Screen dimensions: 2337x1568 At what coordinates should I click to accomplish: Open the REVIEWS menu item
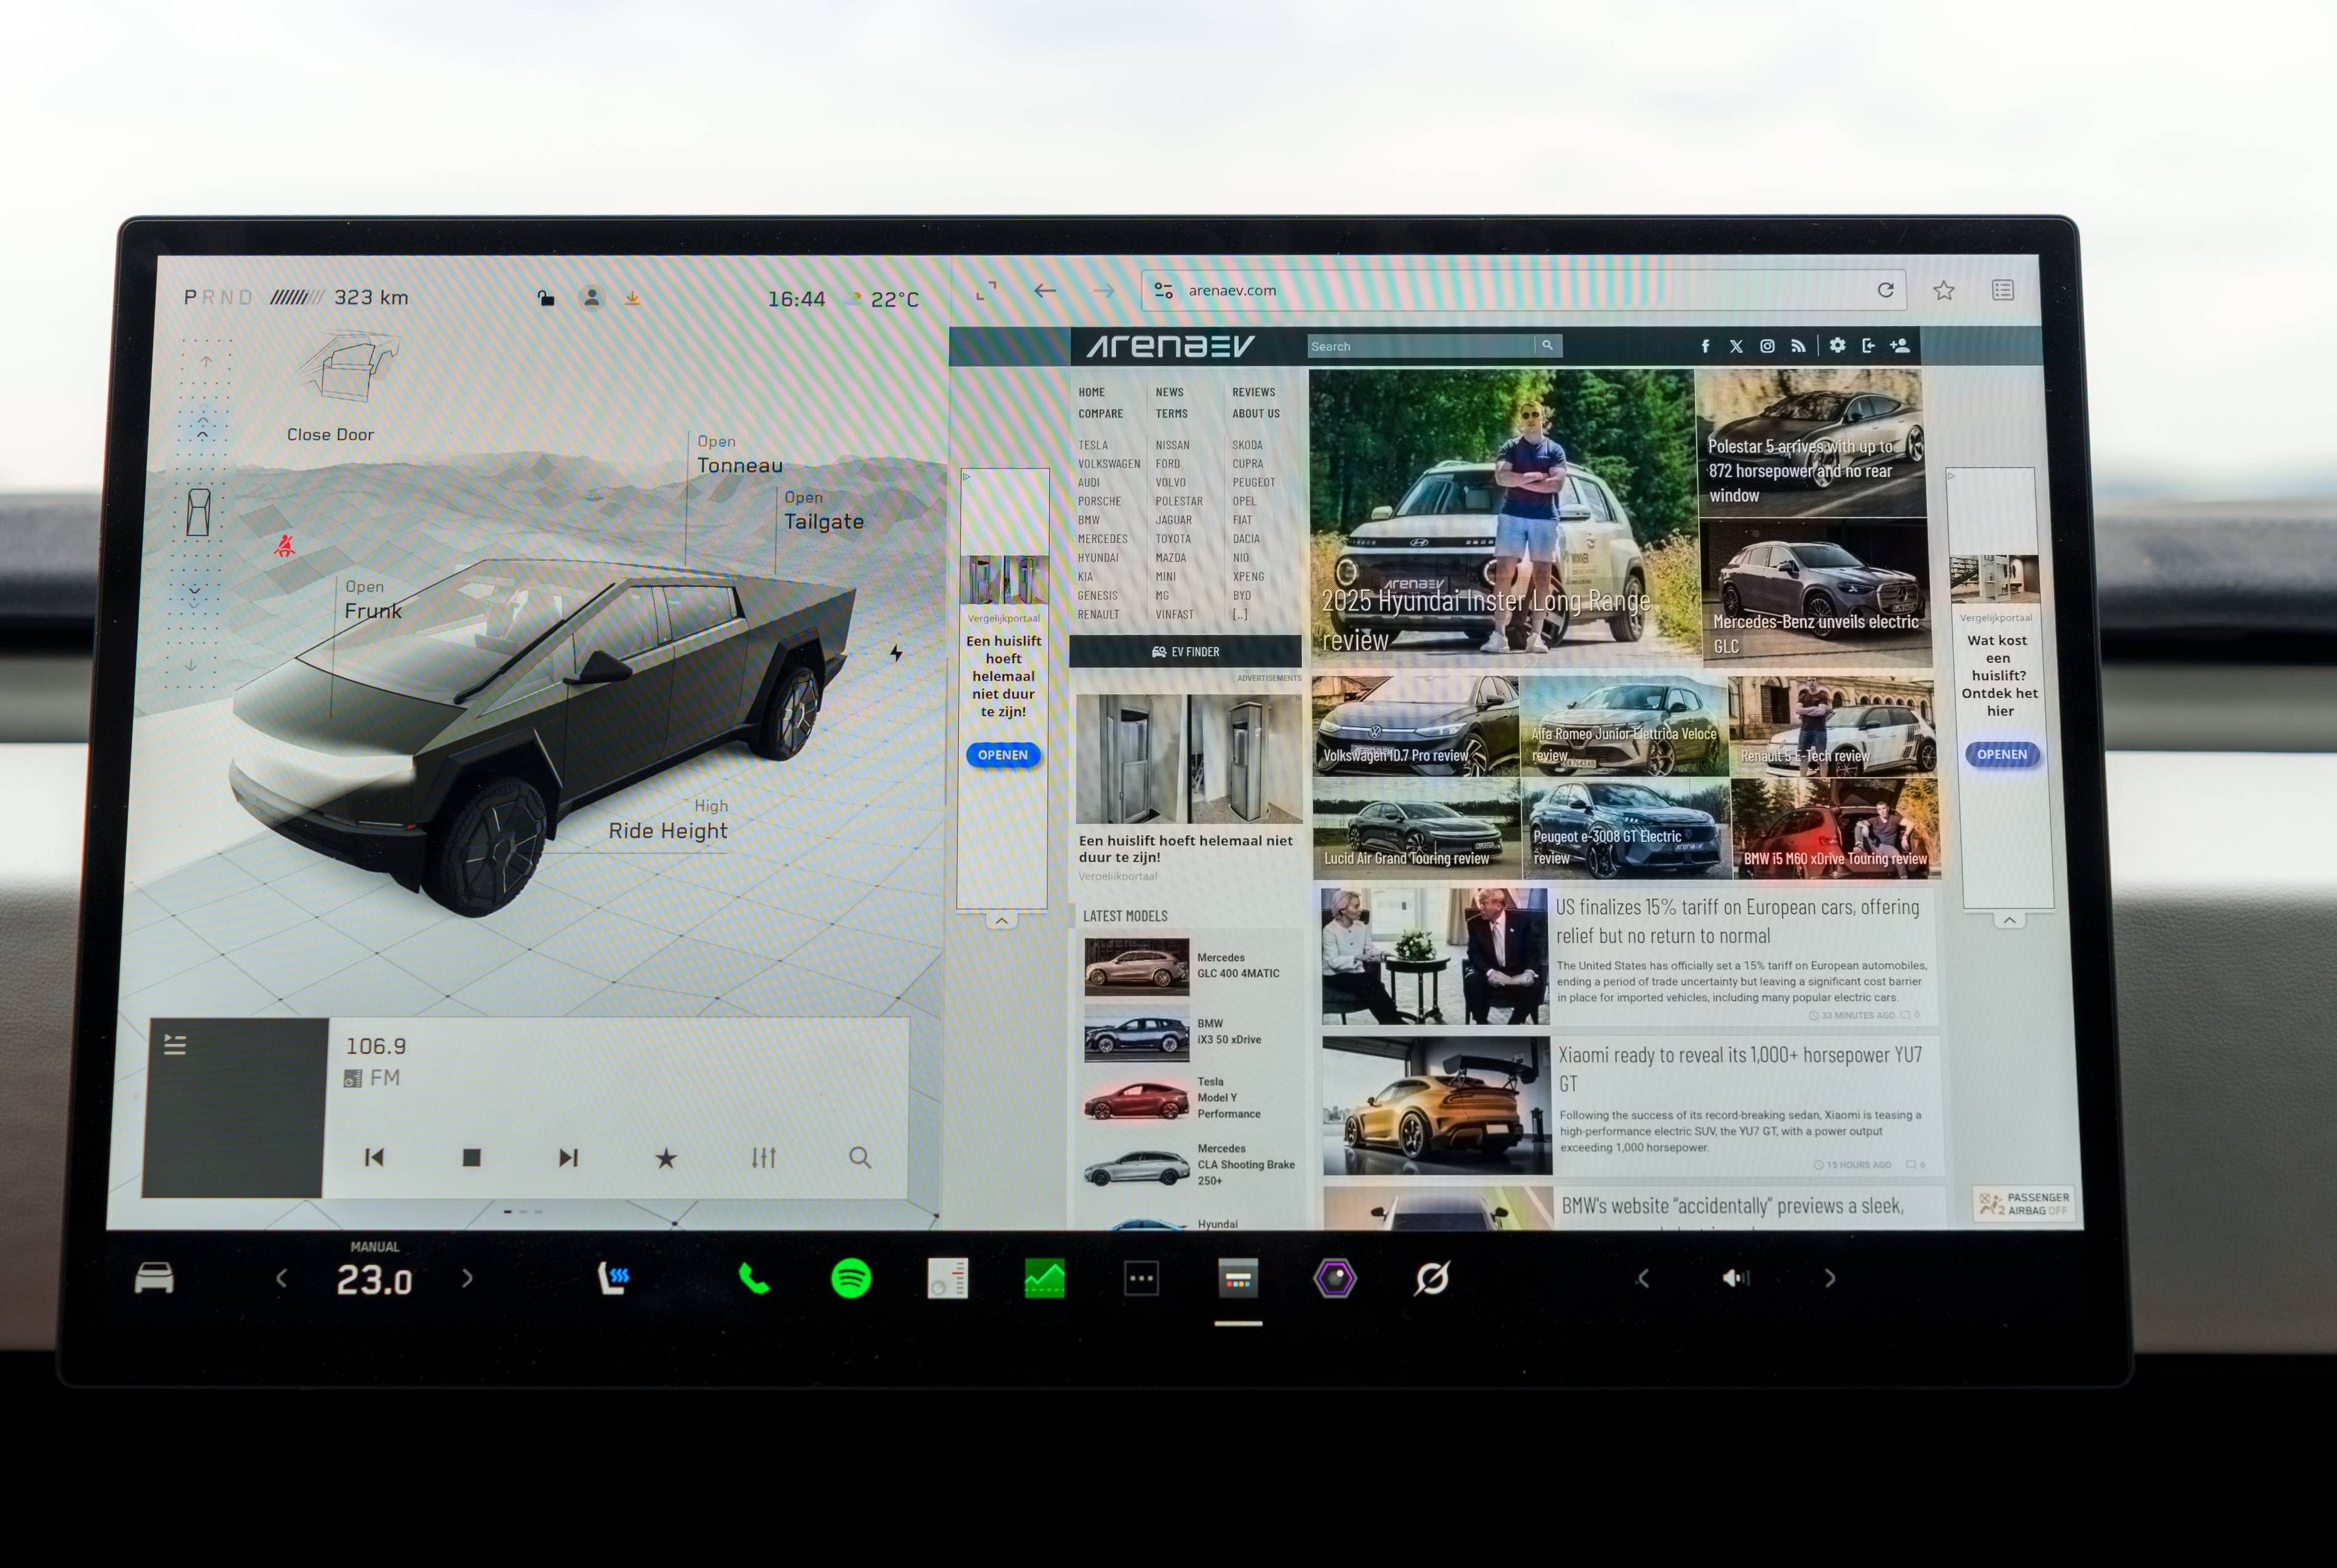1253,392
